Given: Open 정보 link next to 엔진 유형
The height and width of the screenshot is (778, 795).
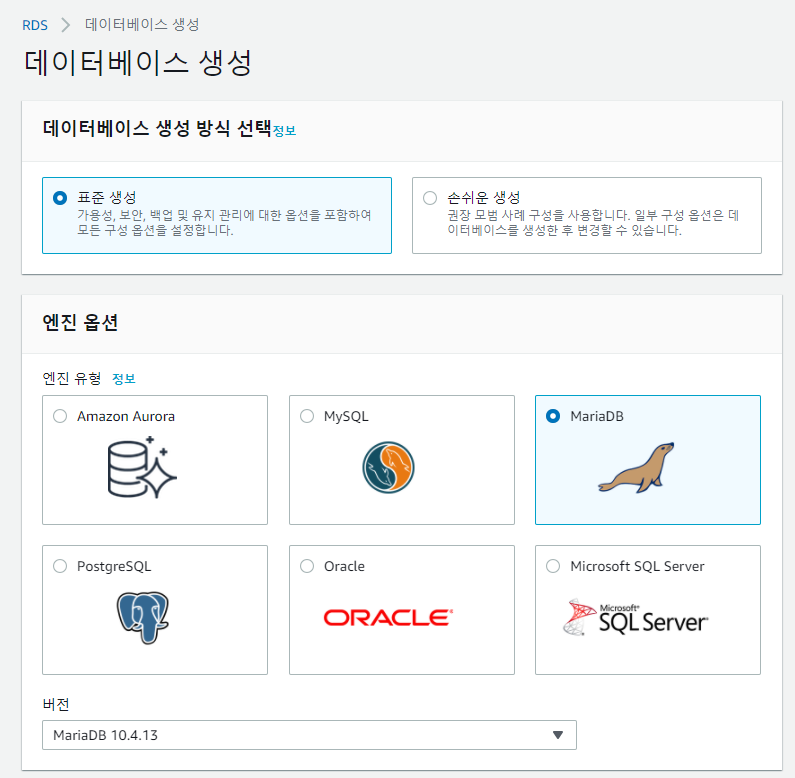Looking at the screenshot, I should (x=124, y=378).
